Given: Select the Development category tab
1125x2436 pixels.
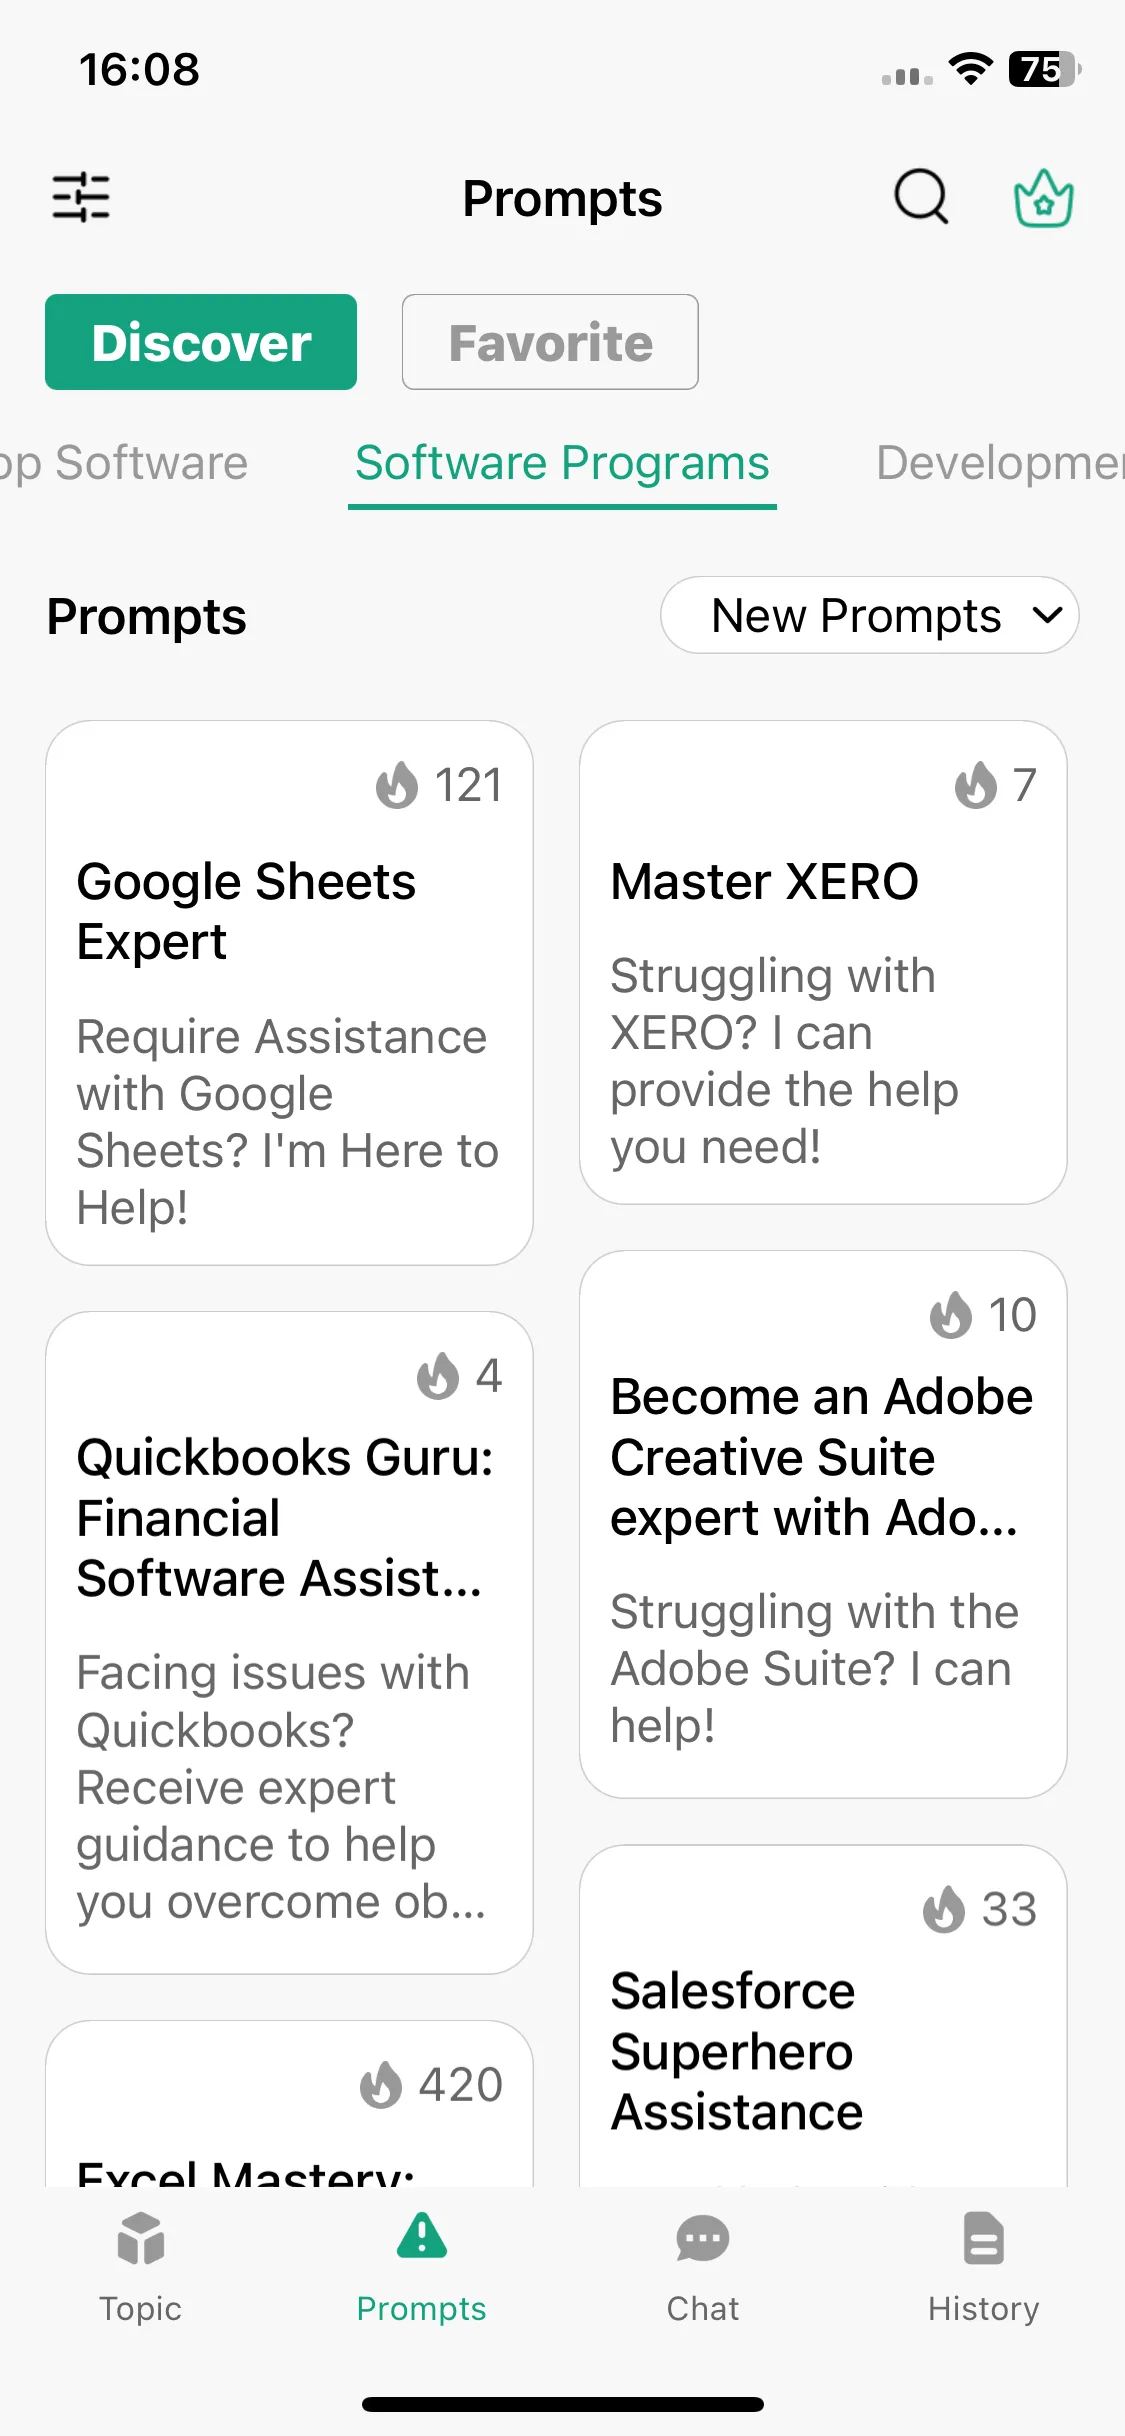Looking at the screenshot, I should point(1000,464).
